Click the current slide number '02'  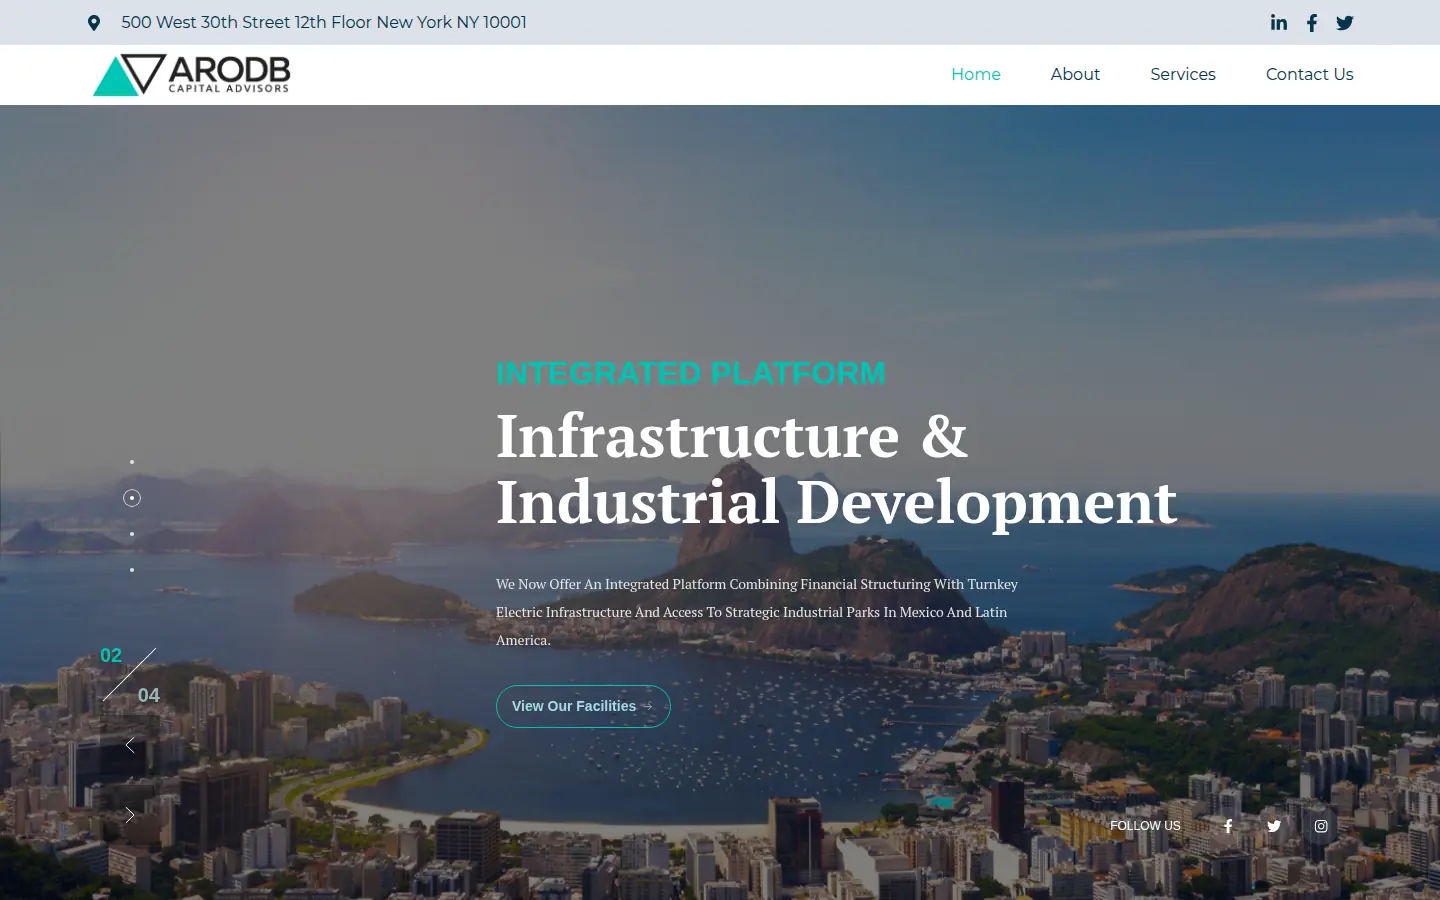coord(111,655)
